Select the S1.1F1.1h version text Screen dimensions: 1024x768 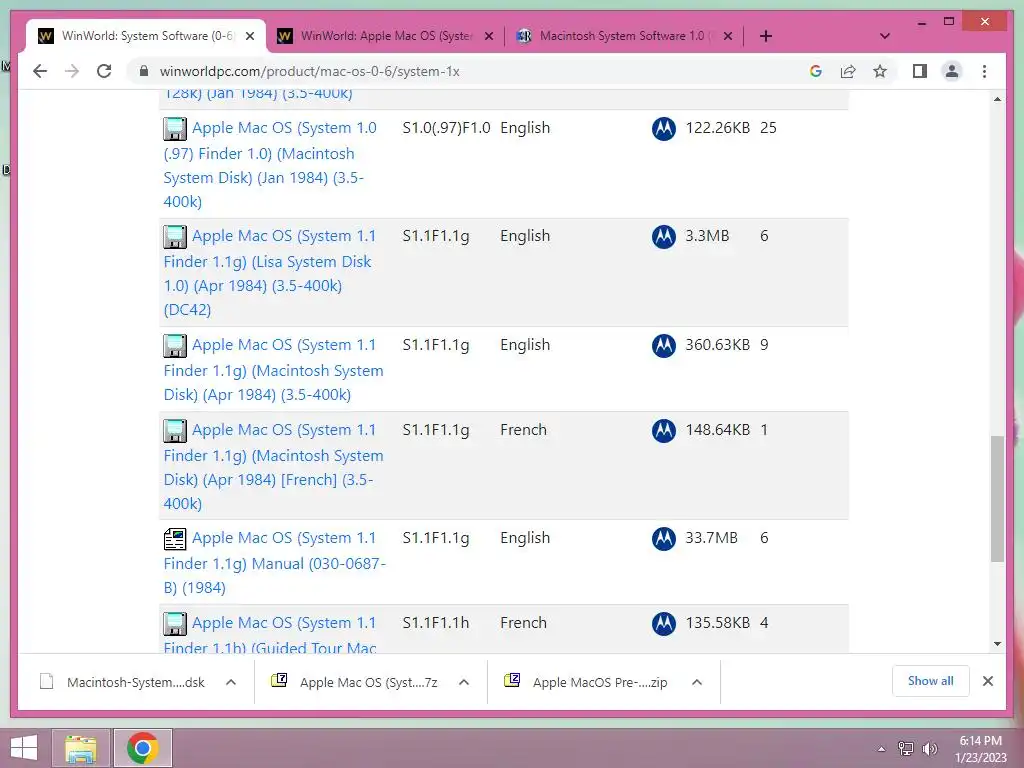[436, 623]
